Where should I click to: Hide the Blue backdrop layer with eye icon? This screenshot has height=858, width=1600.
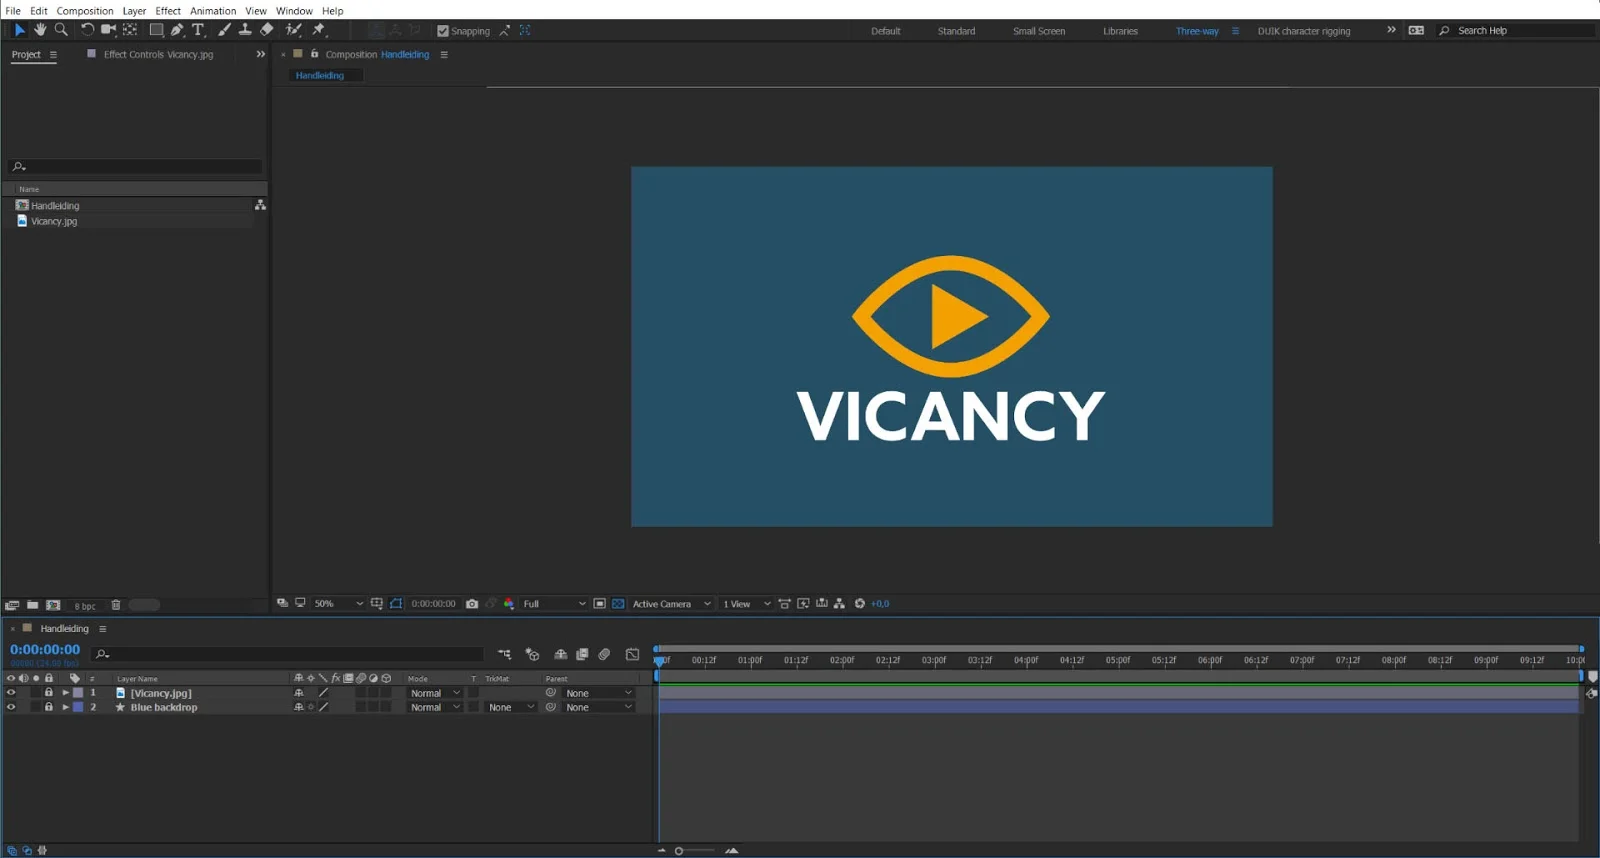click(x=11, y=707)
